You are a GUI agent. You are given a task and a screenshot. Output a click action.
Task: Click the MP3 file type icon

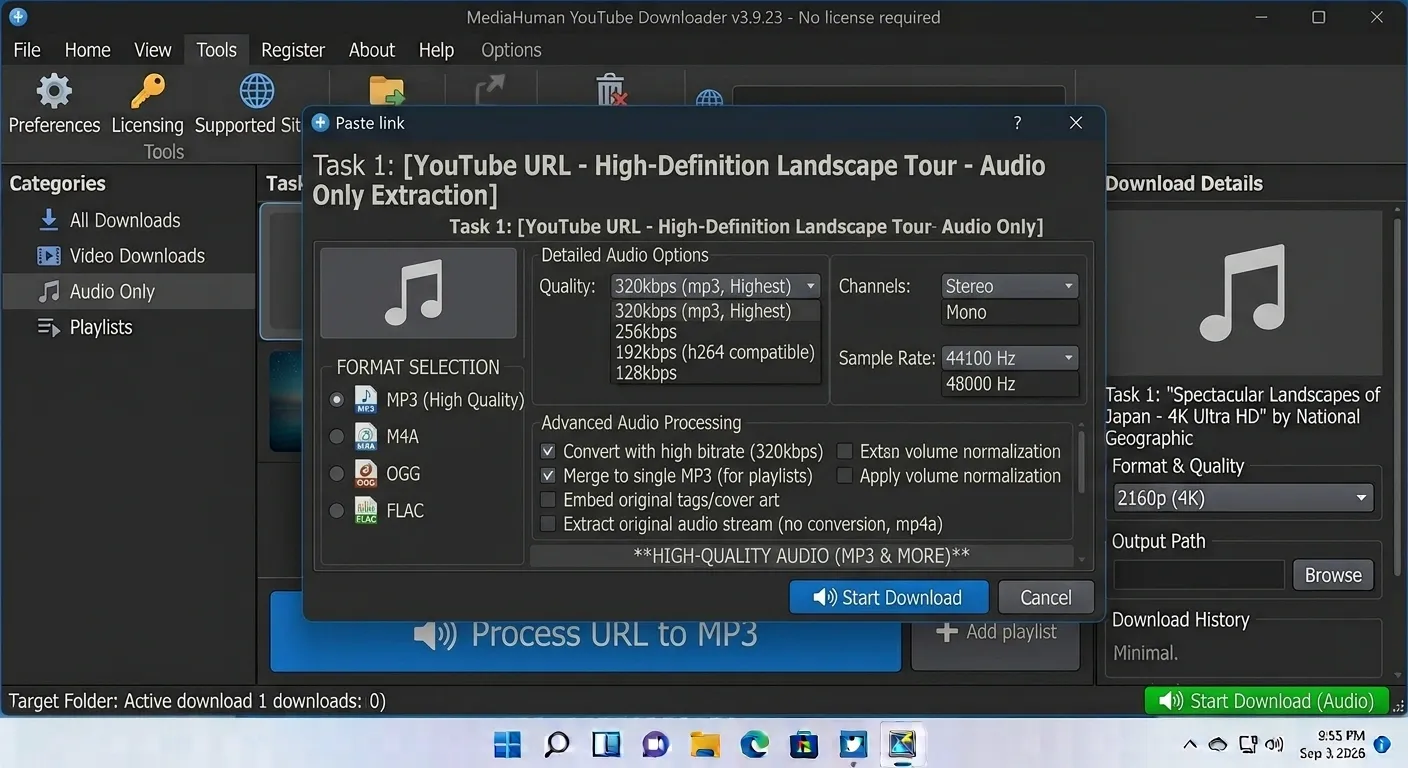point(366,400)
